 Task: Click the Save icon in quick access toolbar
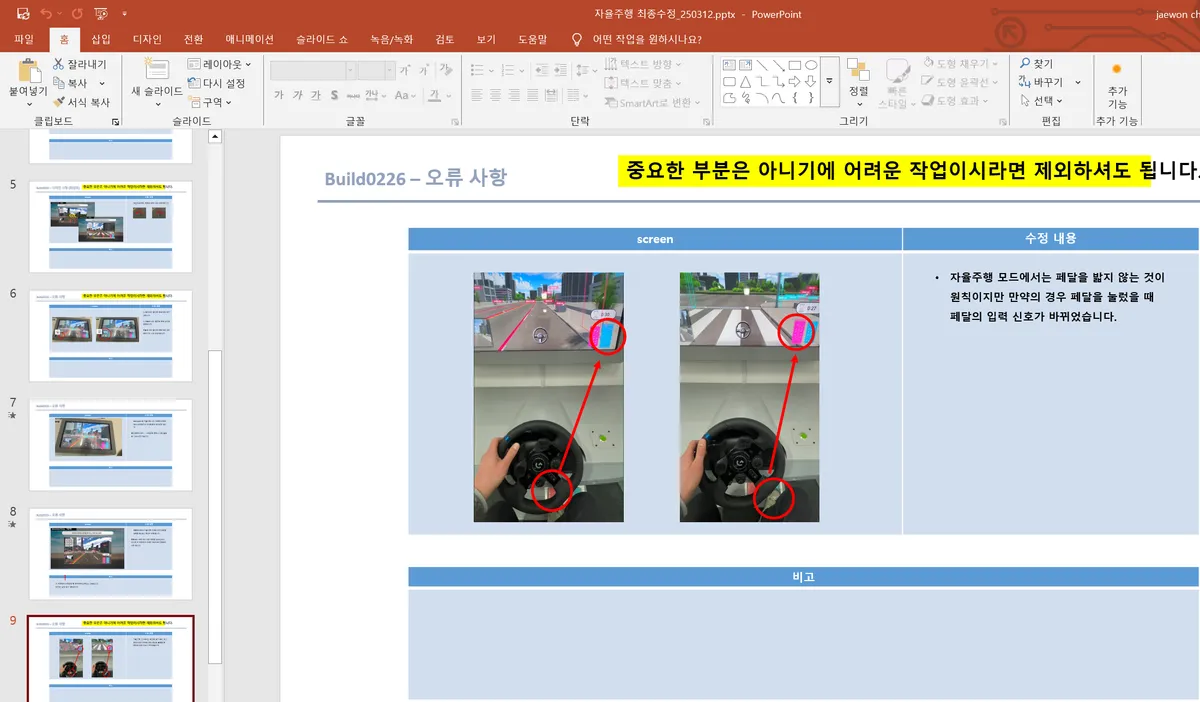coord(23,14)
